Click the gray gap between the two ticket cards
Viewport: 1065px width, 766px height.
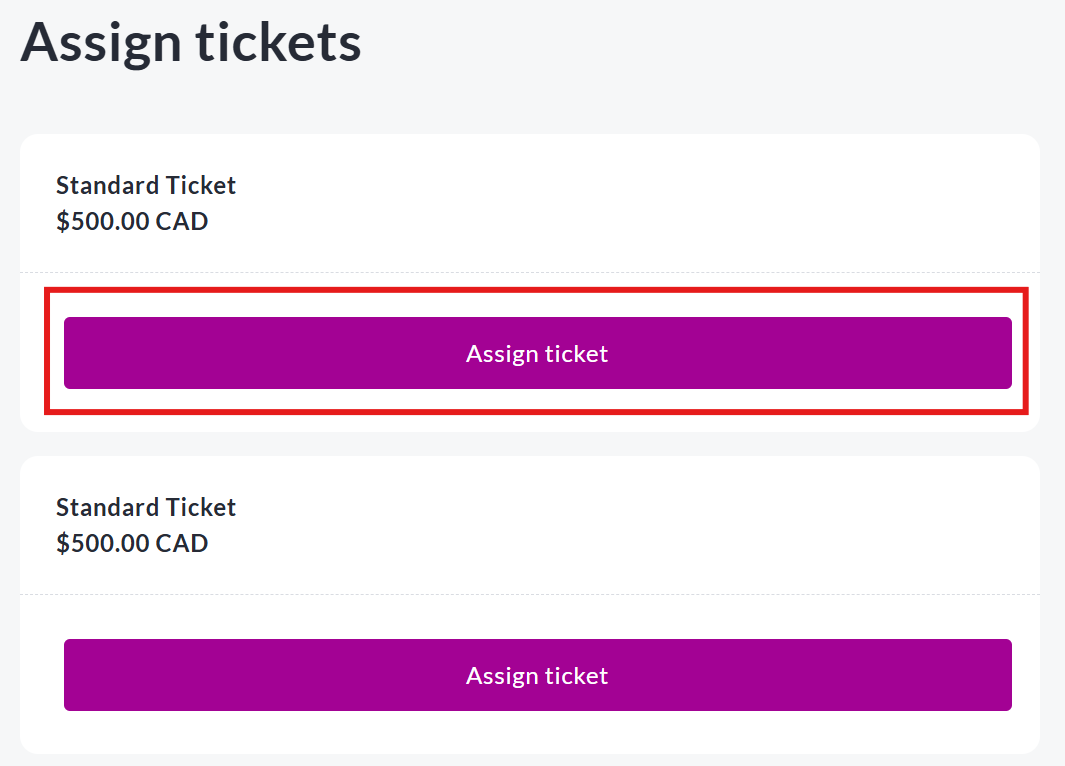pyautogui.click(x=530, y=444)
